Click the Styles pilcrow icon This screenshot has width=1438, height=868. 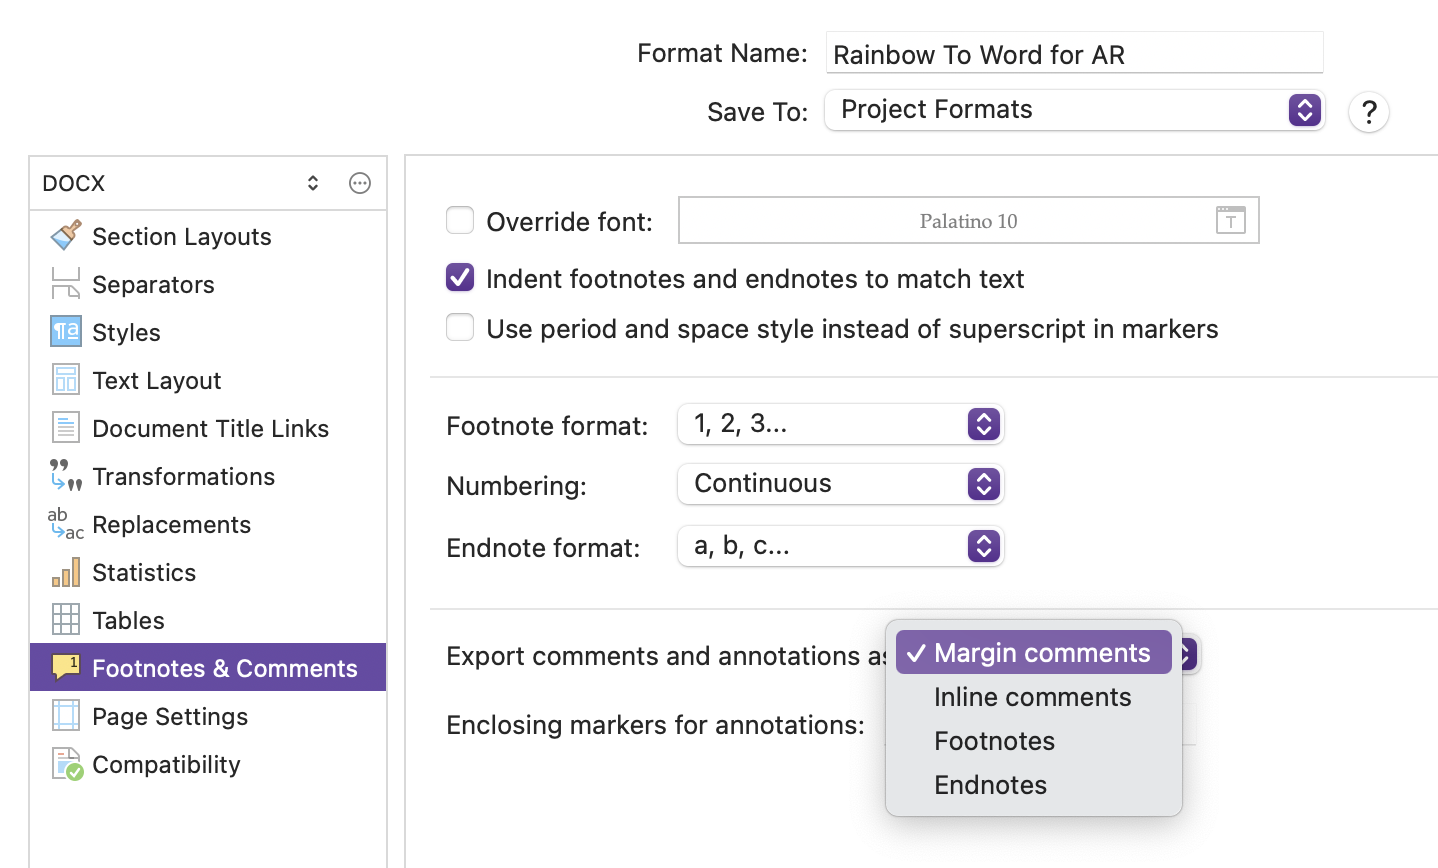(x=66, y=332)
